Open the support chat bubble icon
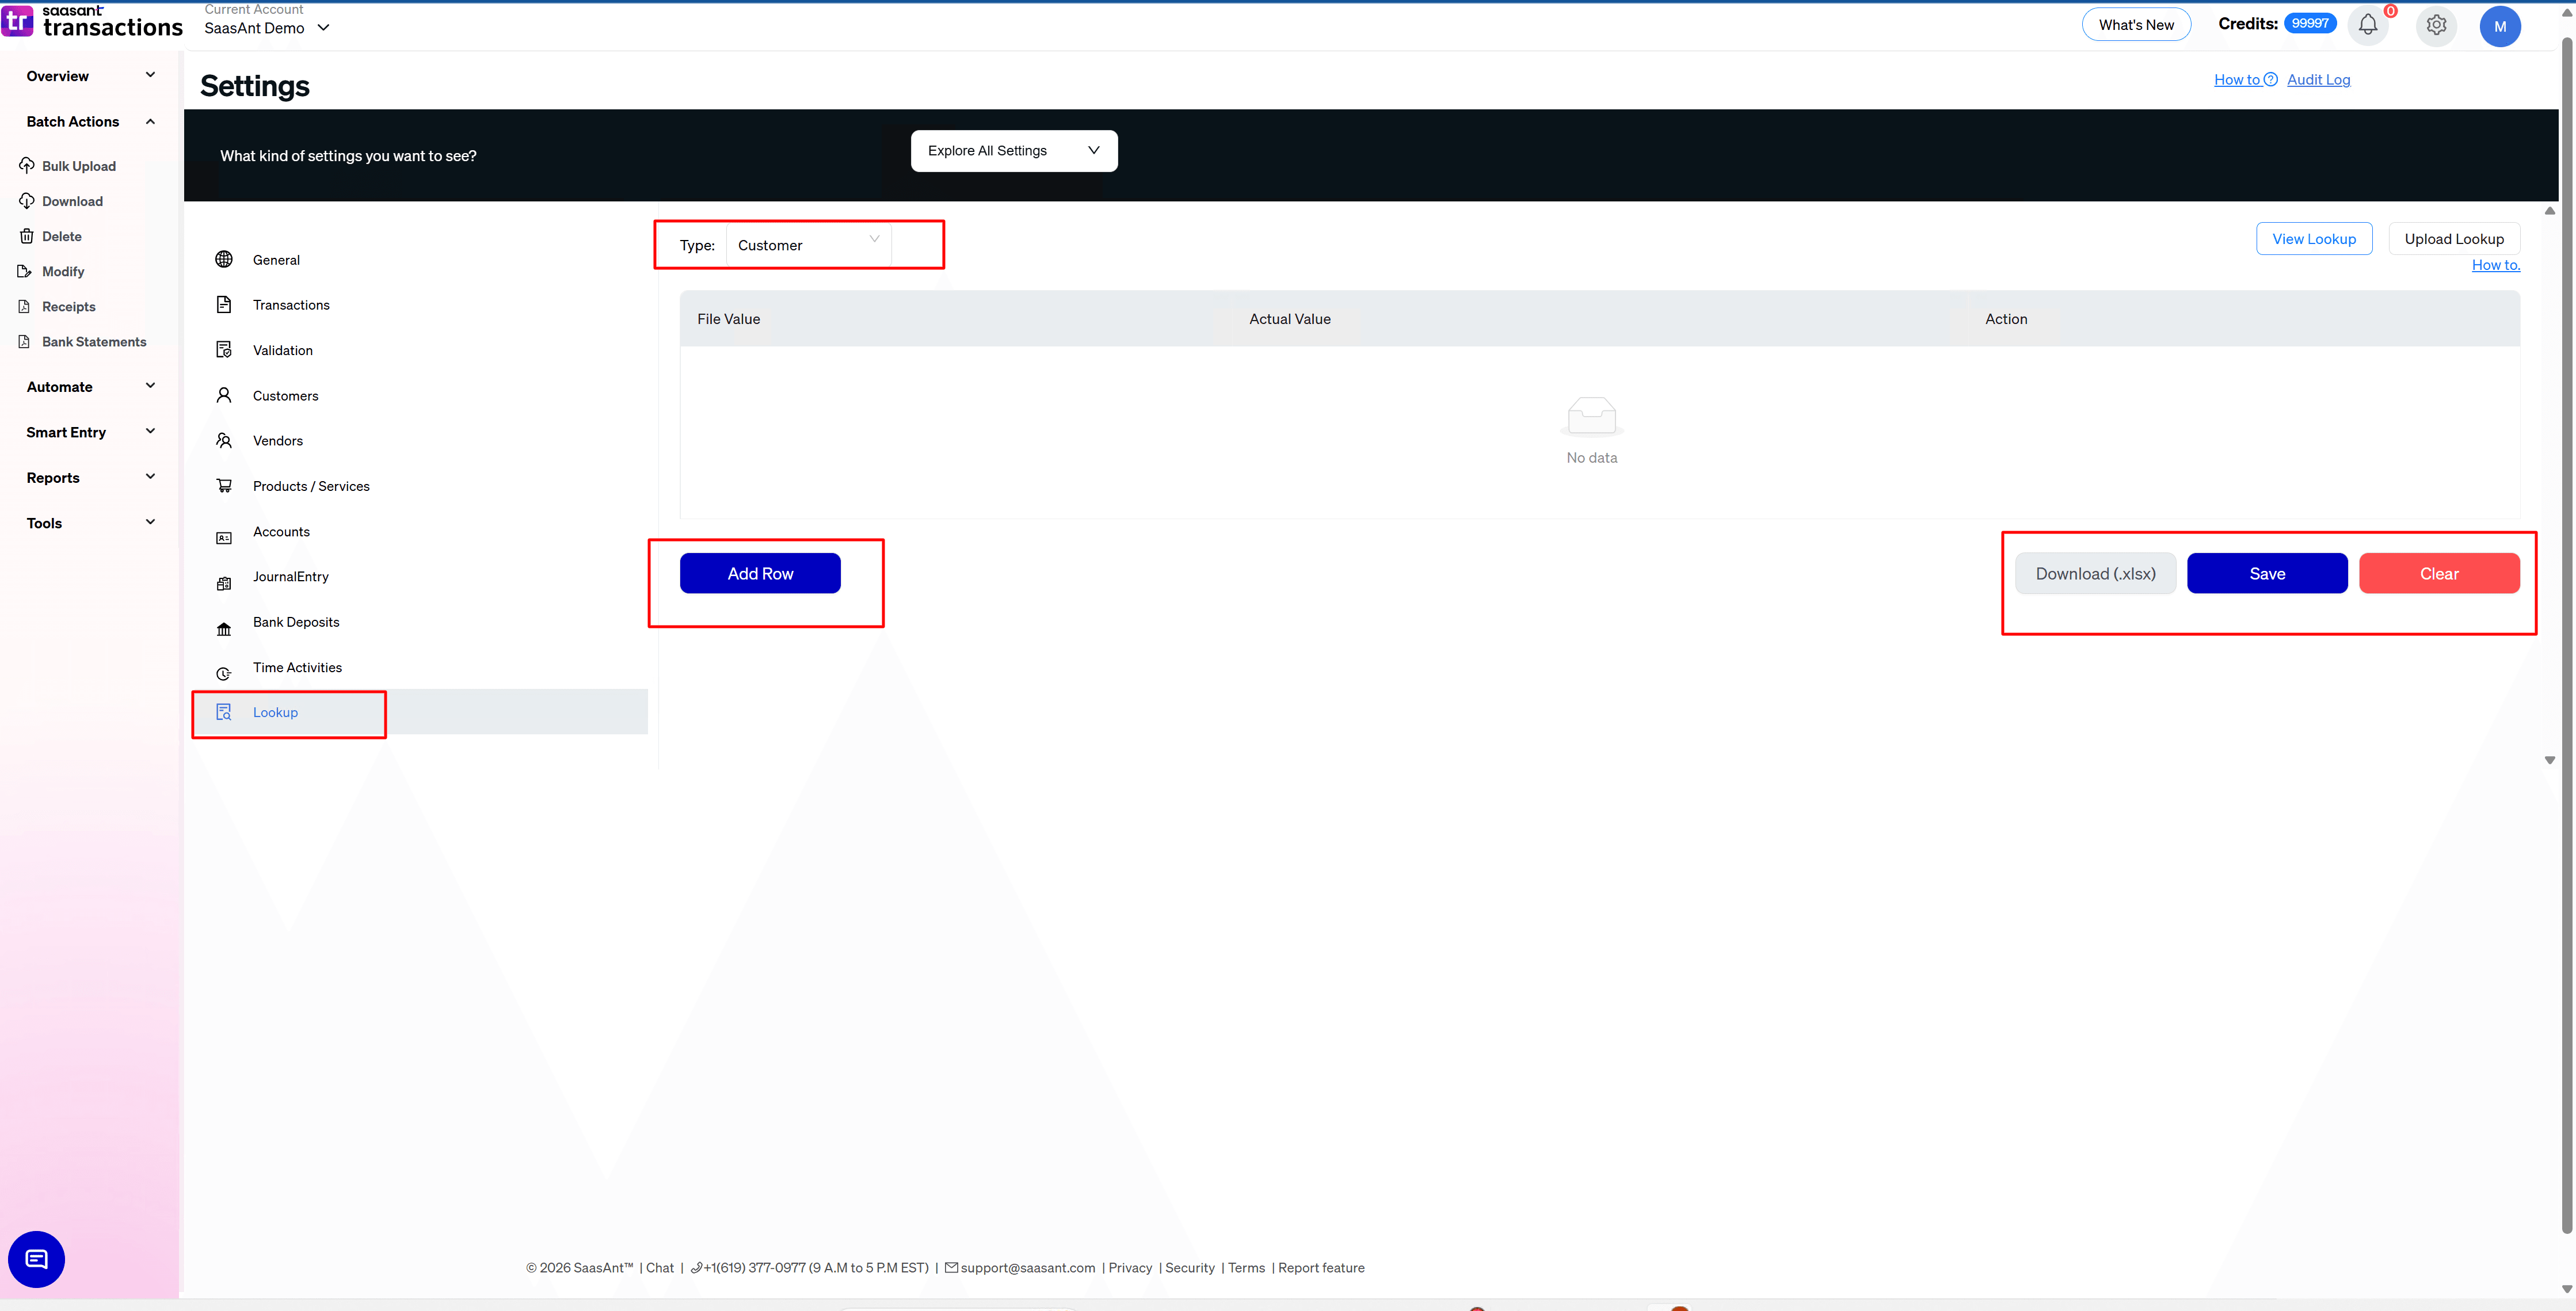This screenshot has height=1311, width=2576. pyautogui.click(x=36, y=1259)
